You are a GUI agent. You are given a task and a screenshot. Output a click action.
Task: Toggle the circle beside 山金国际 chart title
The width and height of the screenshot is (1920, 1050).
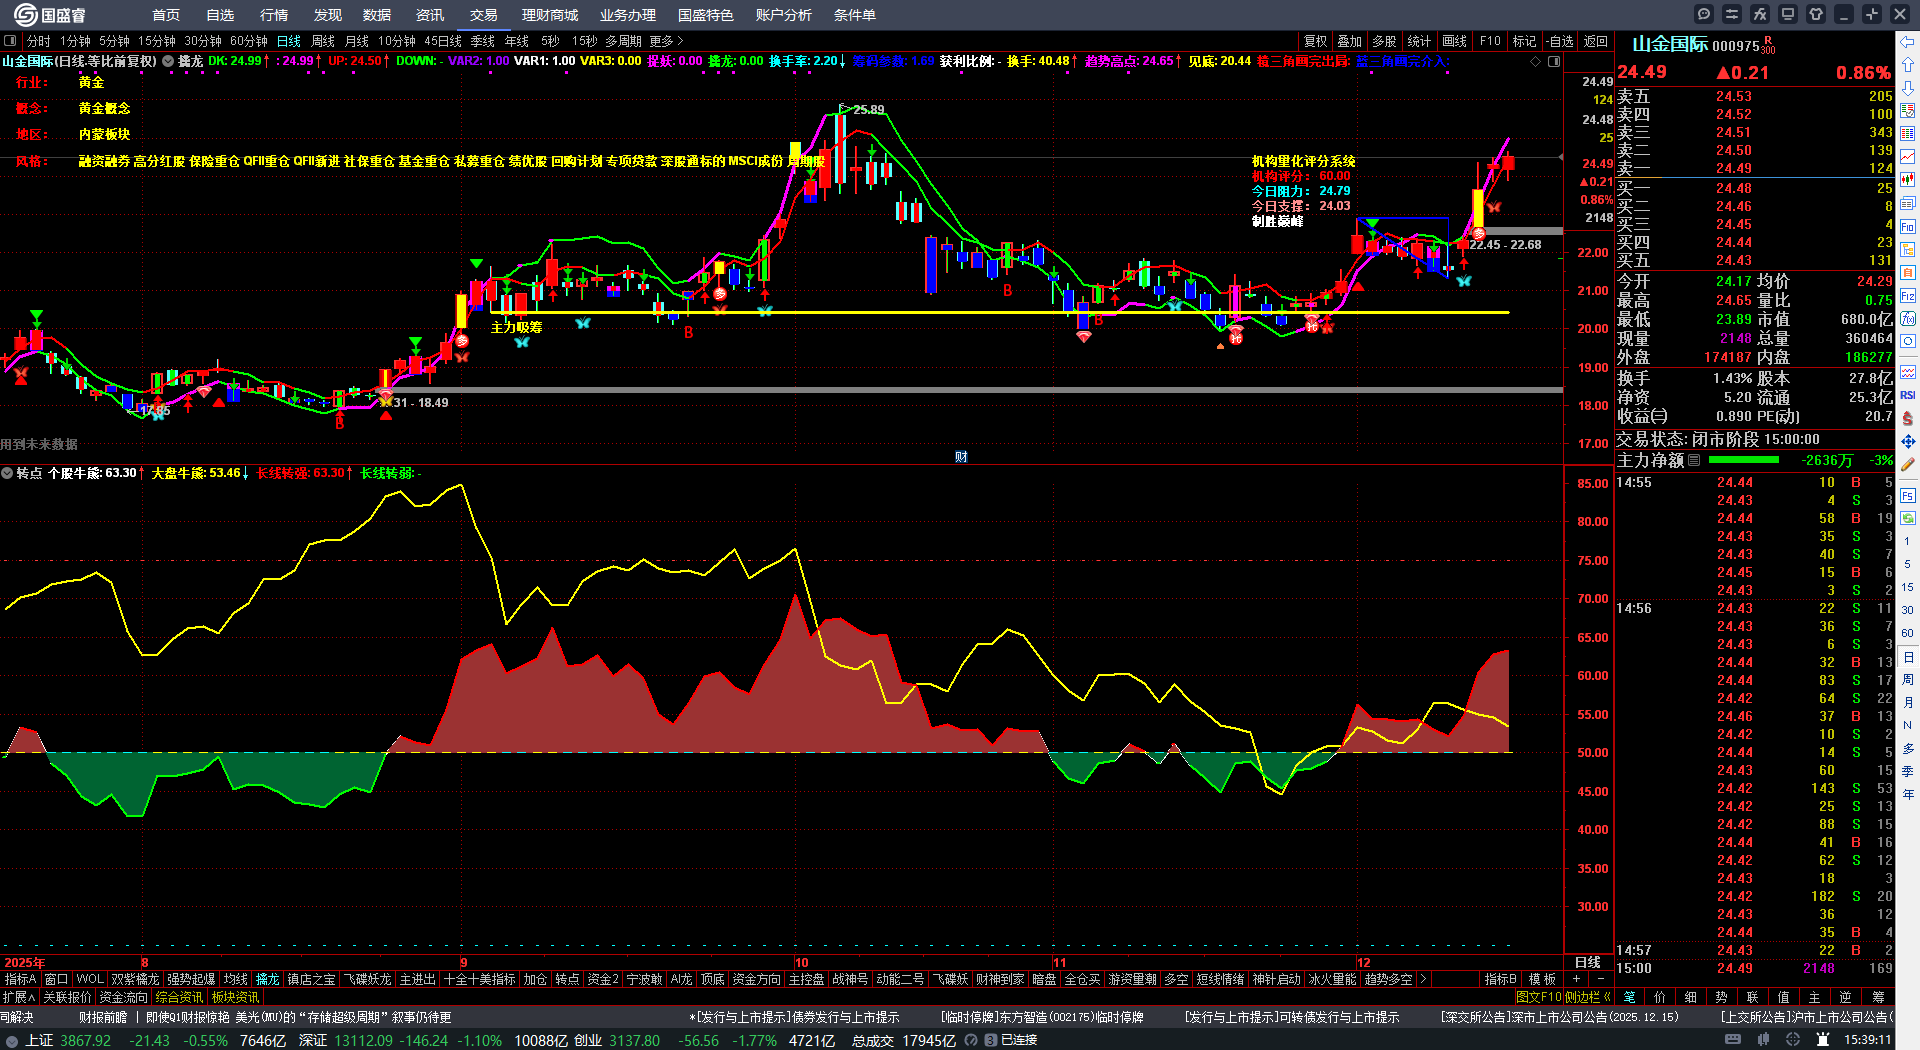pos(168,61)
